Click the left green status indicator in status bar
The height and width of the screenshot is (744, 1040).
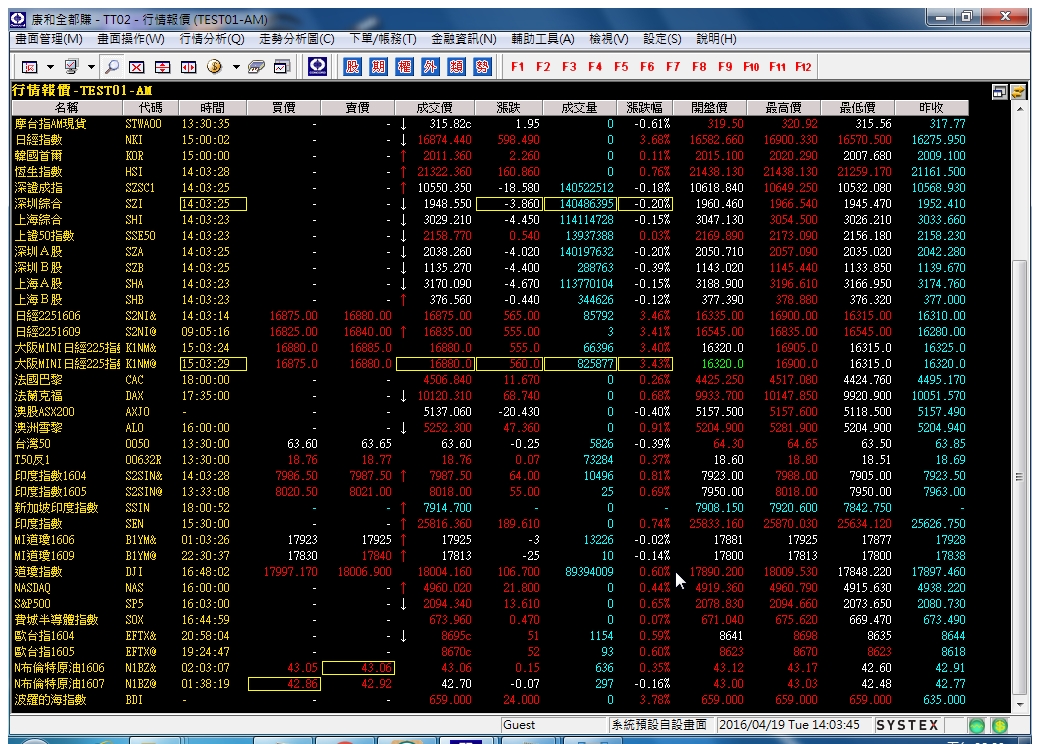pos(976,725)
